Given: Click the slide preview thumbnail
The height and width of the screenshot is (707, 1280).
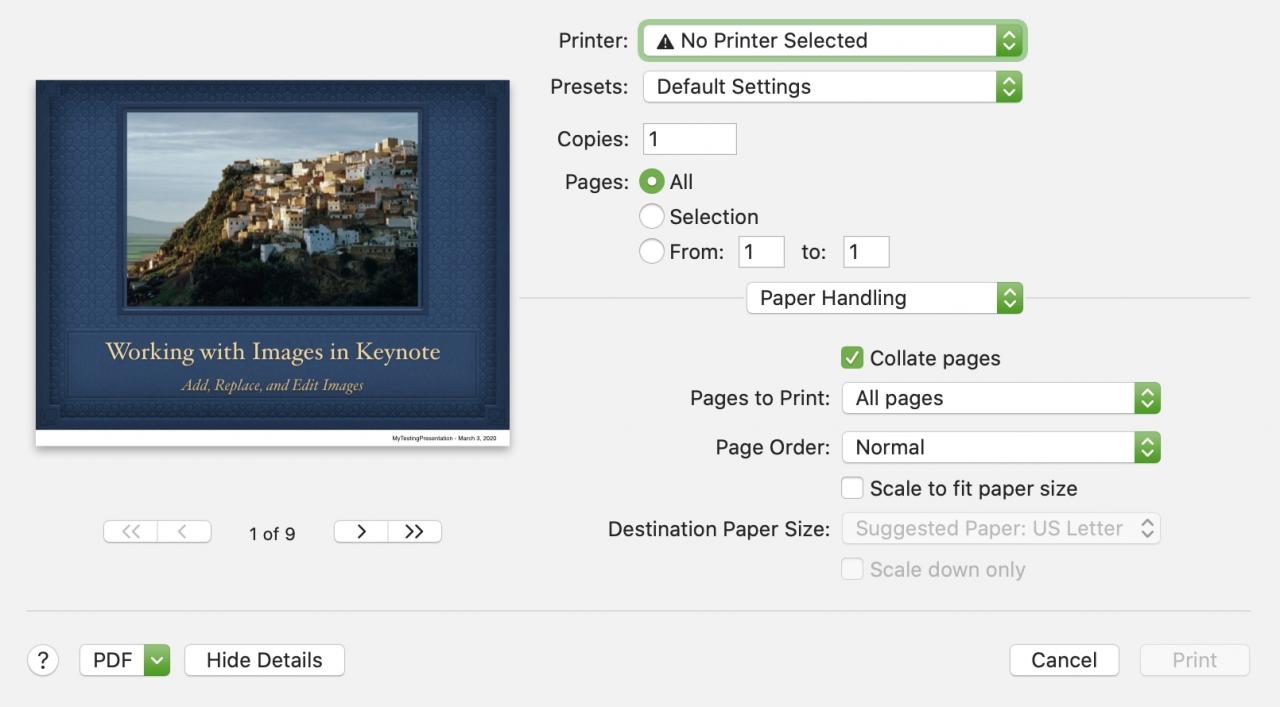Looking at the screenshot, I should [272, 263].
